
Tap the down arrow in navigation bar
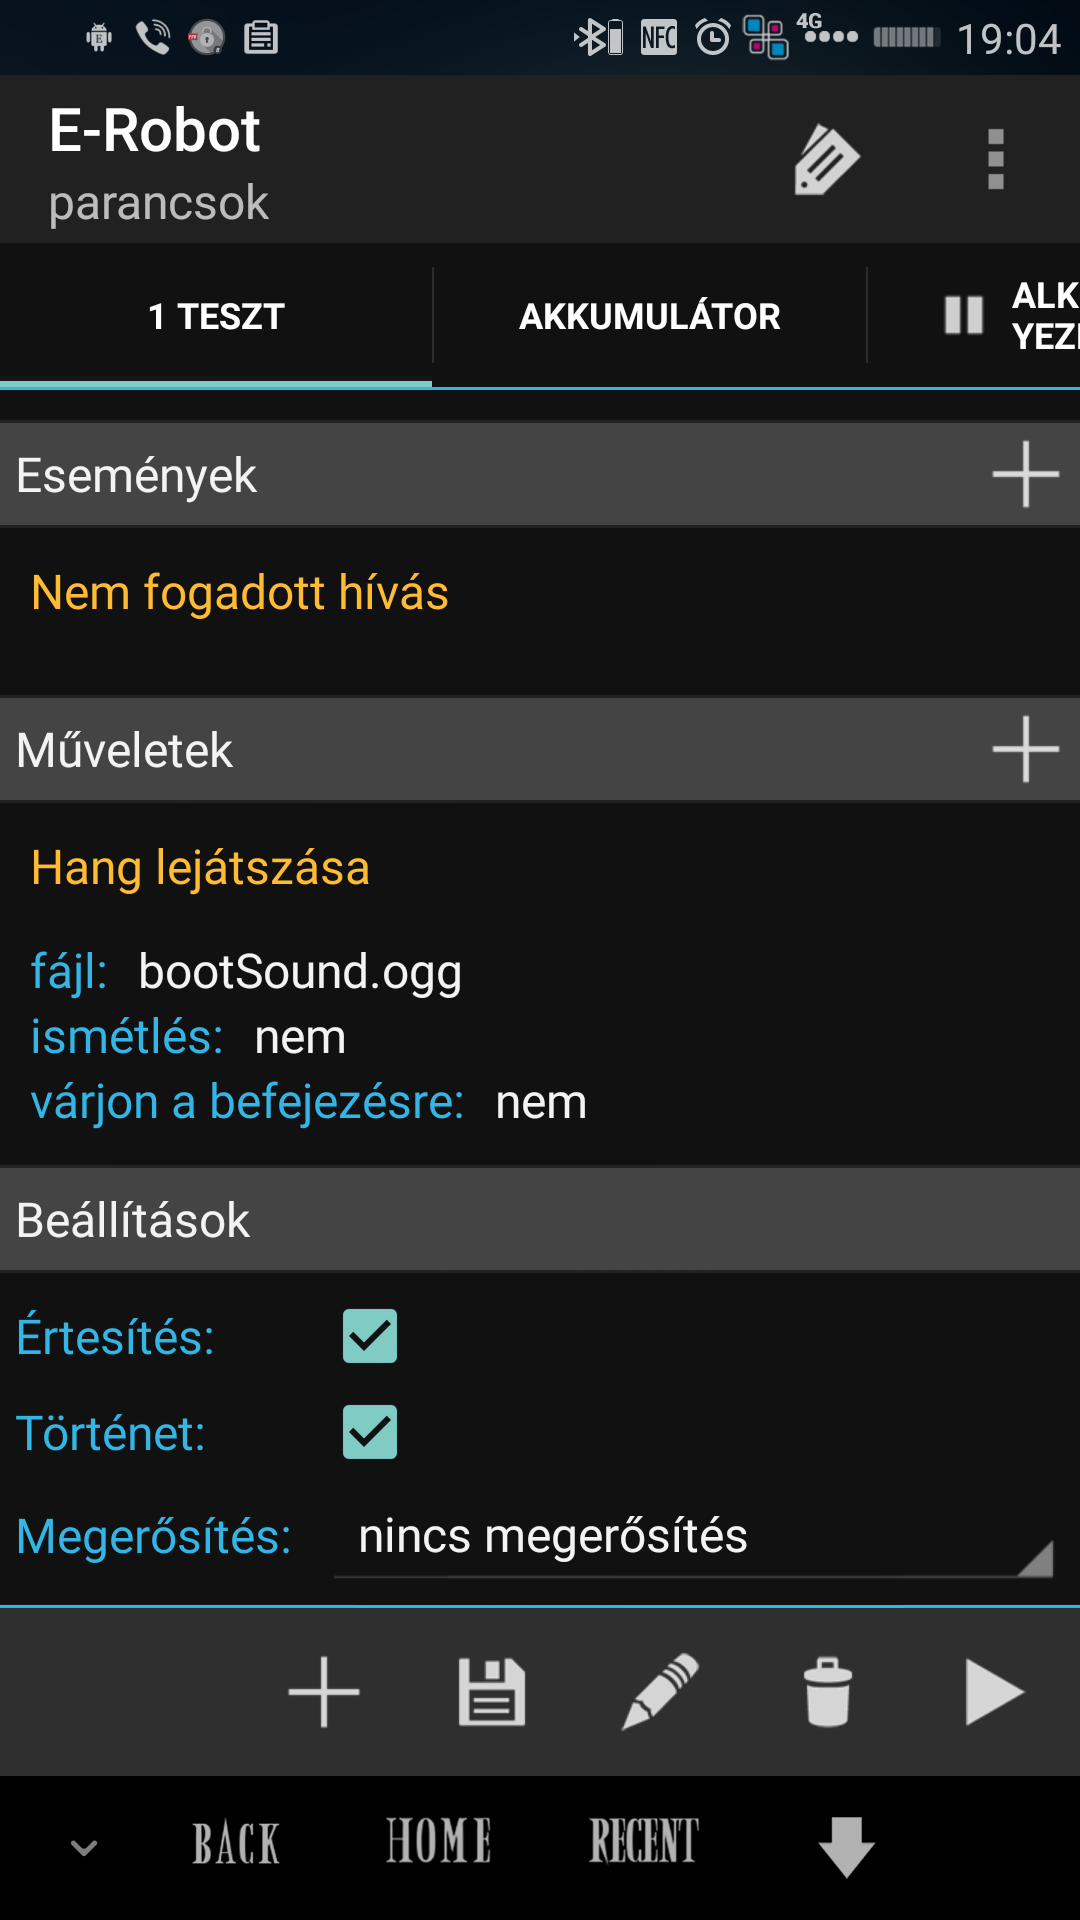846,1846
